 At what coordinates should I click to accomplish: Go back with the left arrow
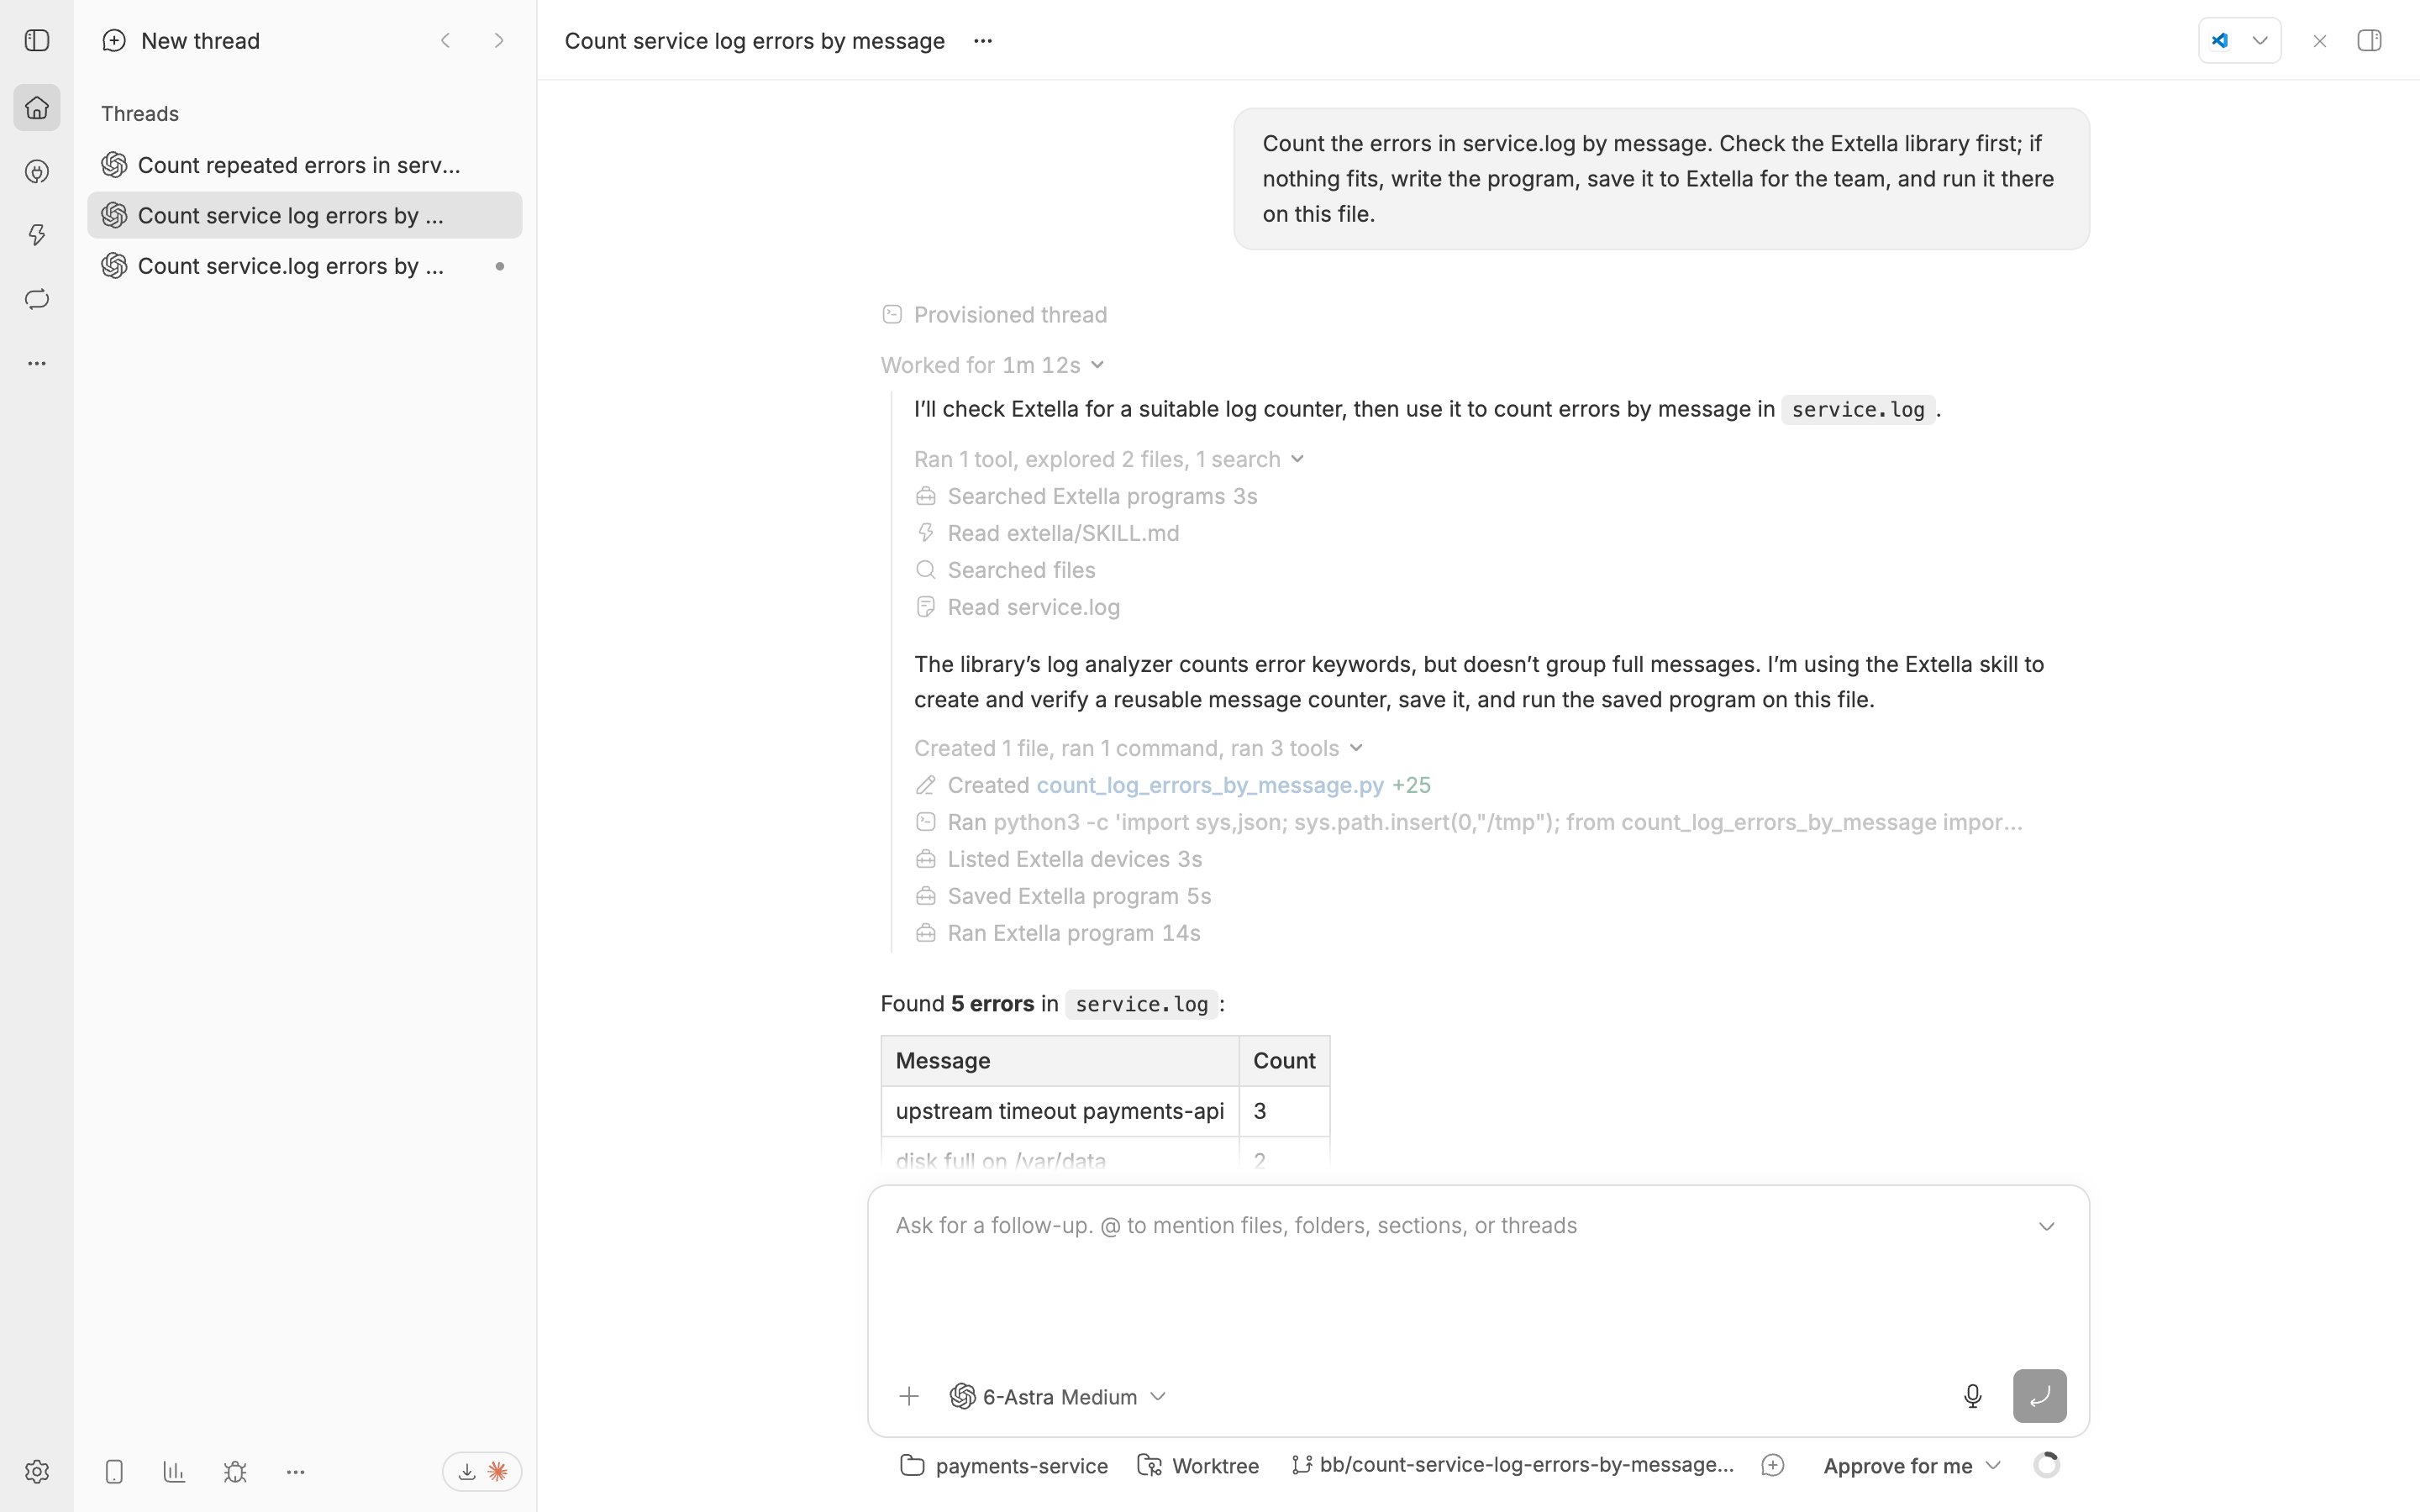pos(446,41)
